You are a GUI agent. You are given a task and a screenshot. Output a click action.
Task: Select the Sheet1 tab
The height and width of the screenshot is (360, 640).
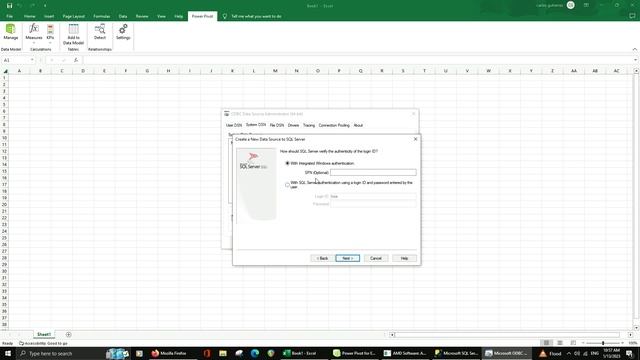[44, 335]
